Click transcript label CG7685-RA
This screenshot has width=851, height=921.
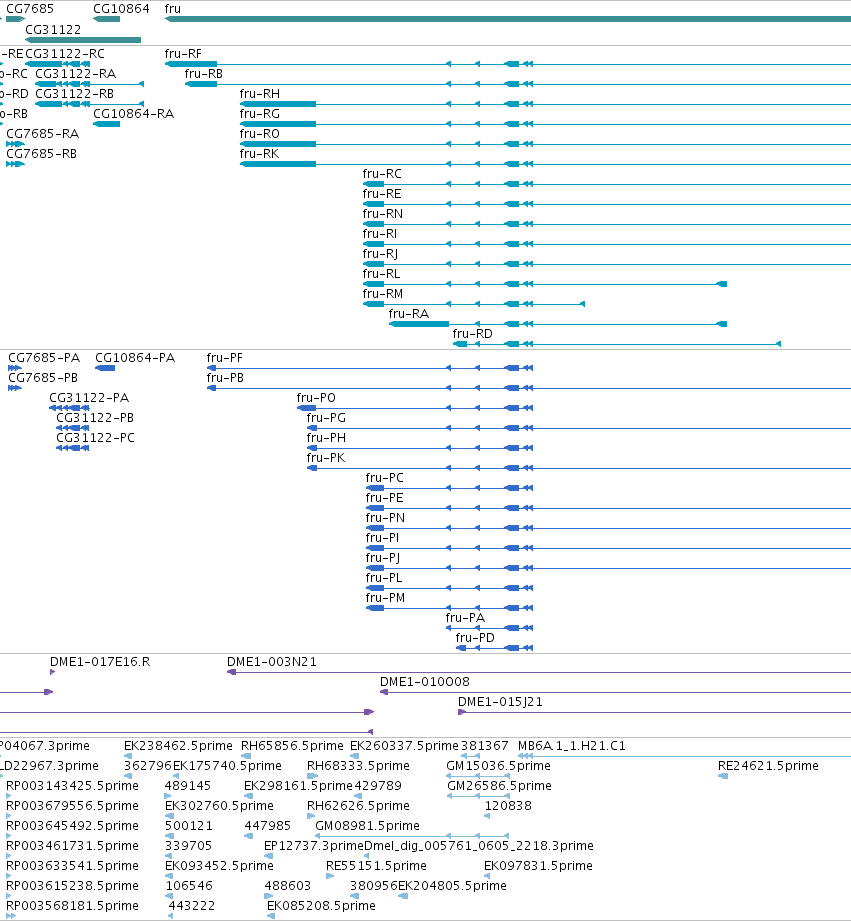42,133
